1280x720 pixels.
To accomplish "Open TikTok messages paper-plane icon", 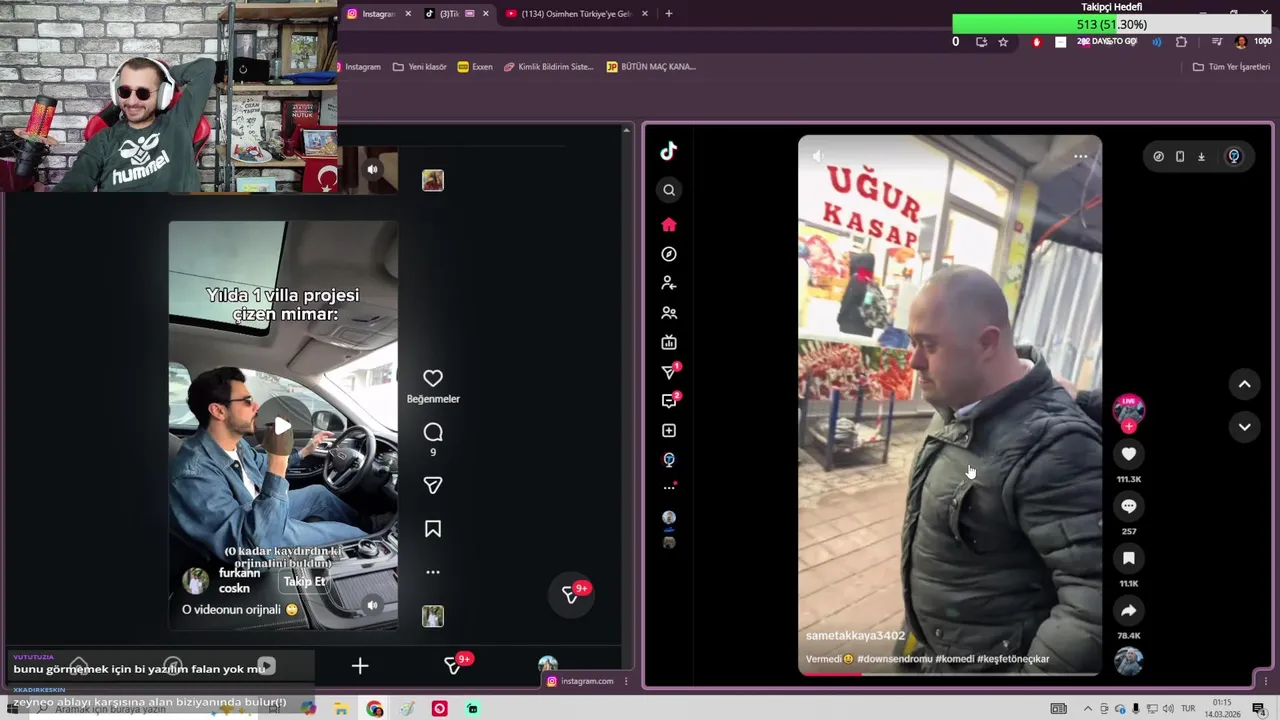I will coord(669,372).
